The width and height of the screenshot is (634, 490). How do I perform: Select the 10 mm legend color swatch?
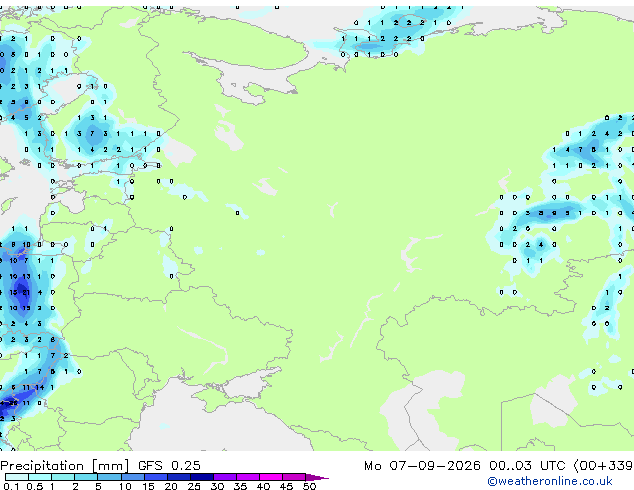click(132, 477)
